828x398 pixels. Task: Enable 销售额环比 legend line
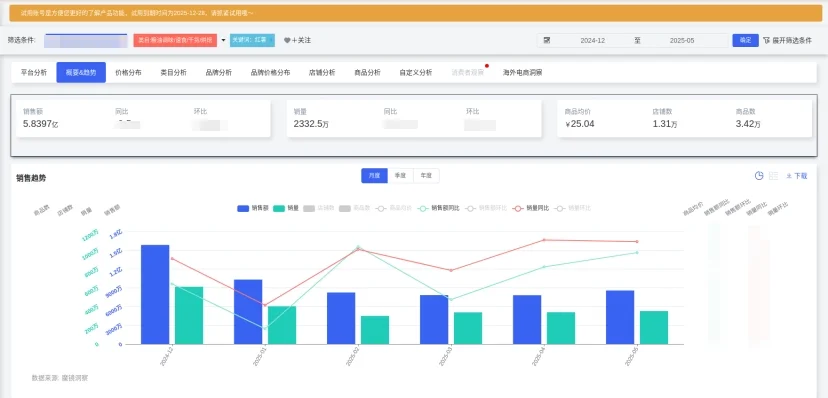click(x=486, y=208)
